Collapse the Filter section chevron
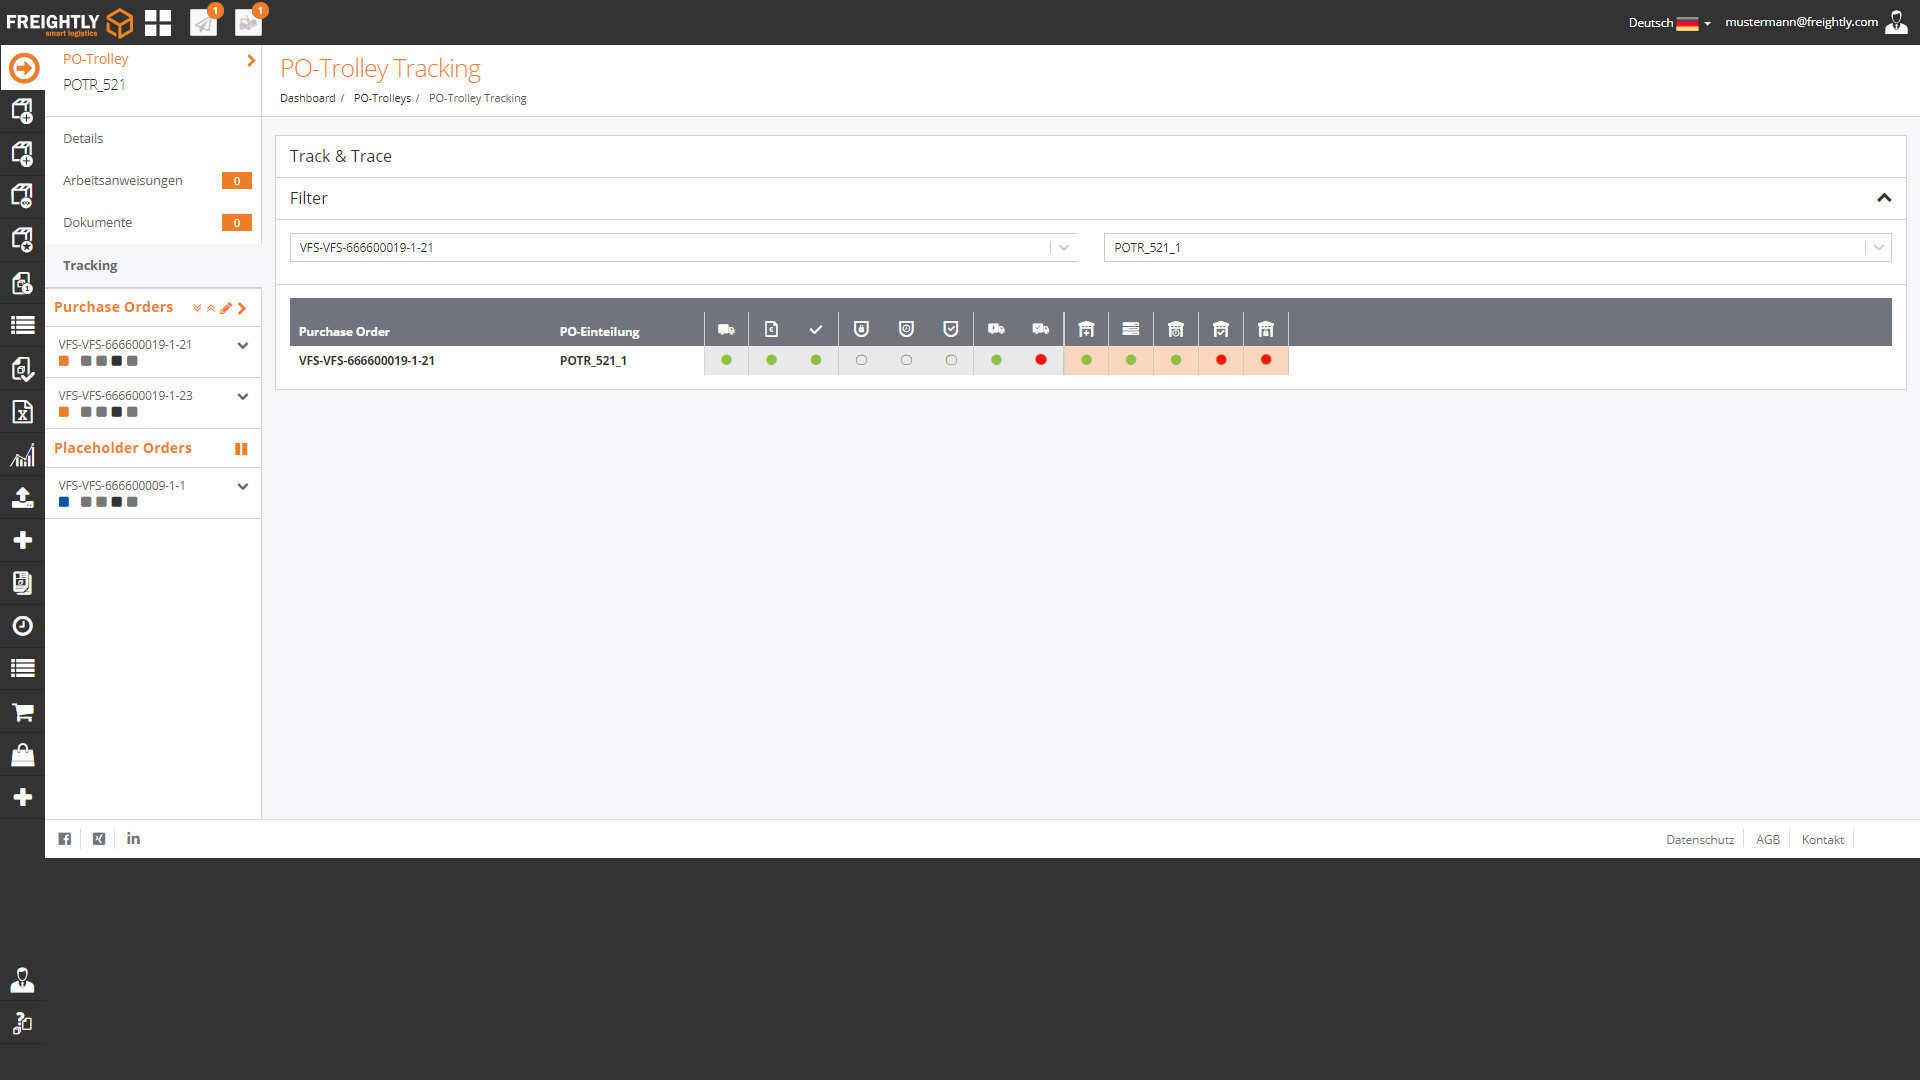Image resolution: width=1920 pixels, height=1080 pixels. click(1884, 198)
